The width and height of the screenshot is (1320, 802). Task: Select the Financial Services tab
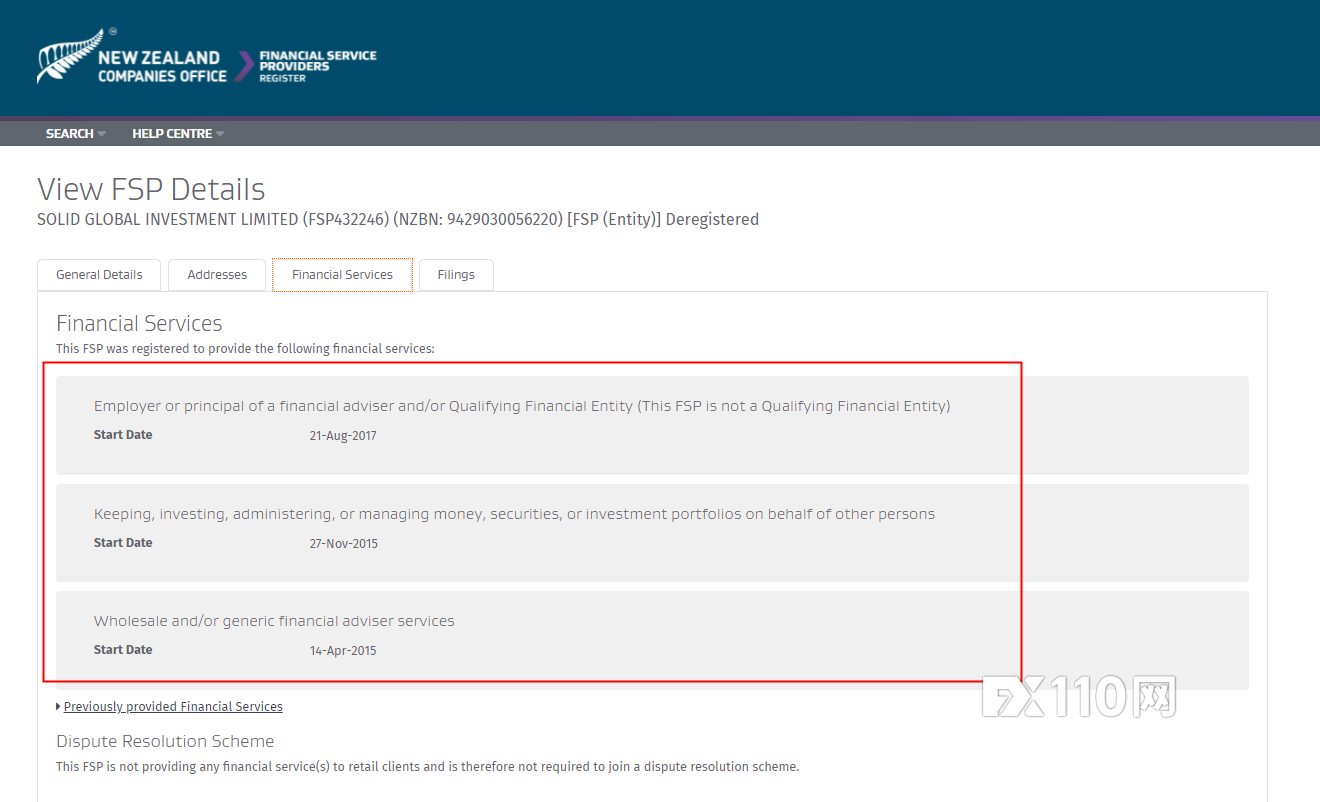pos(342,275)
